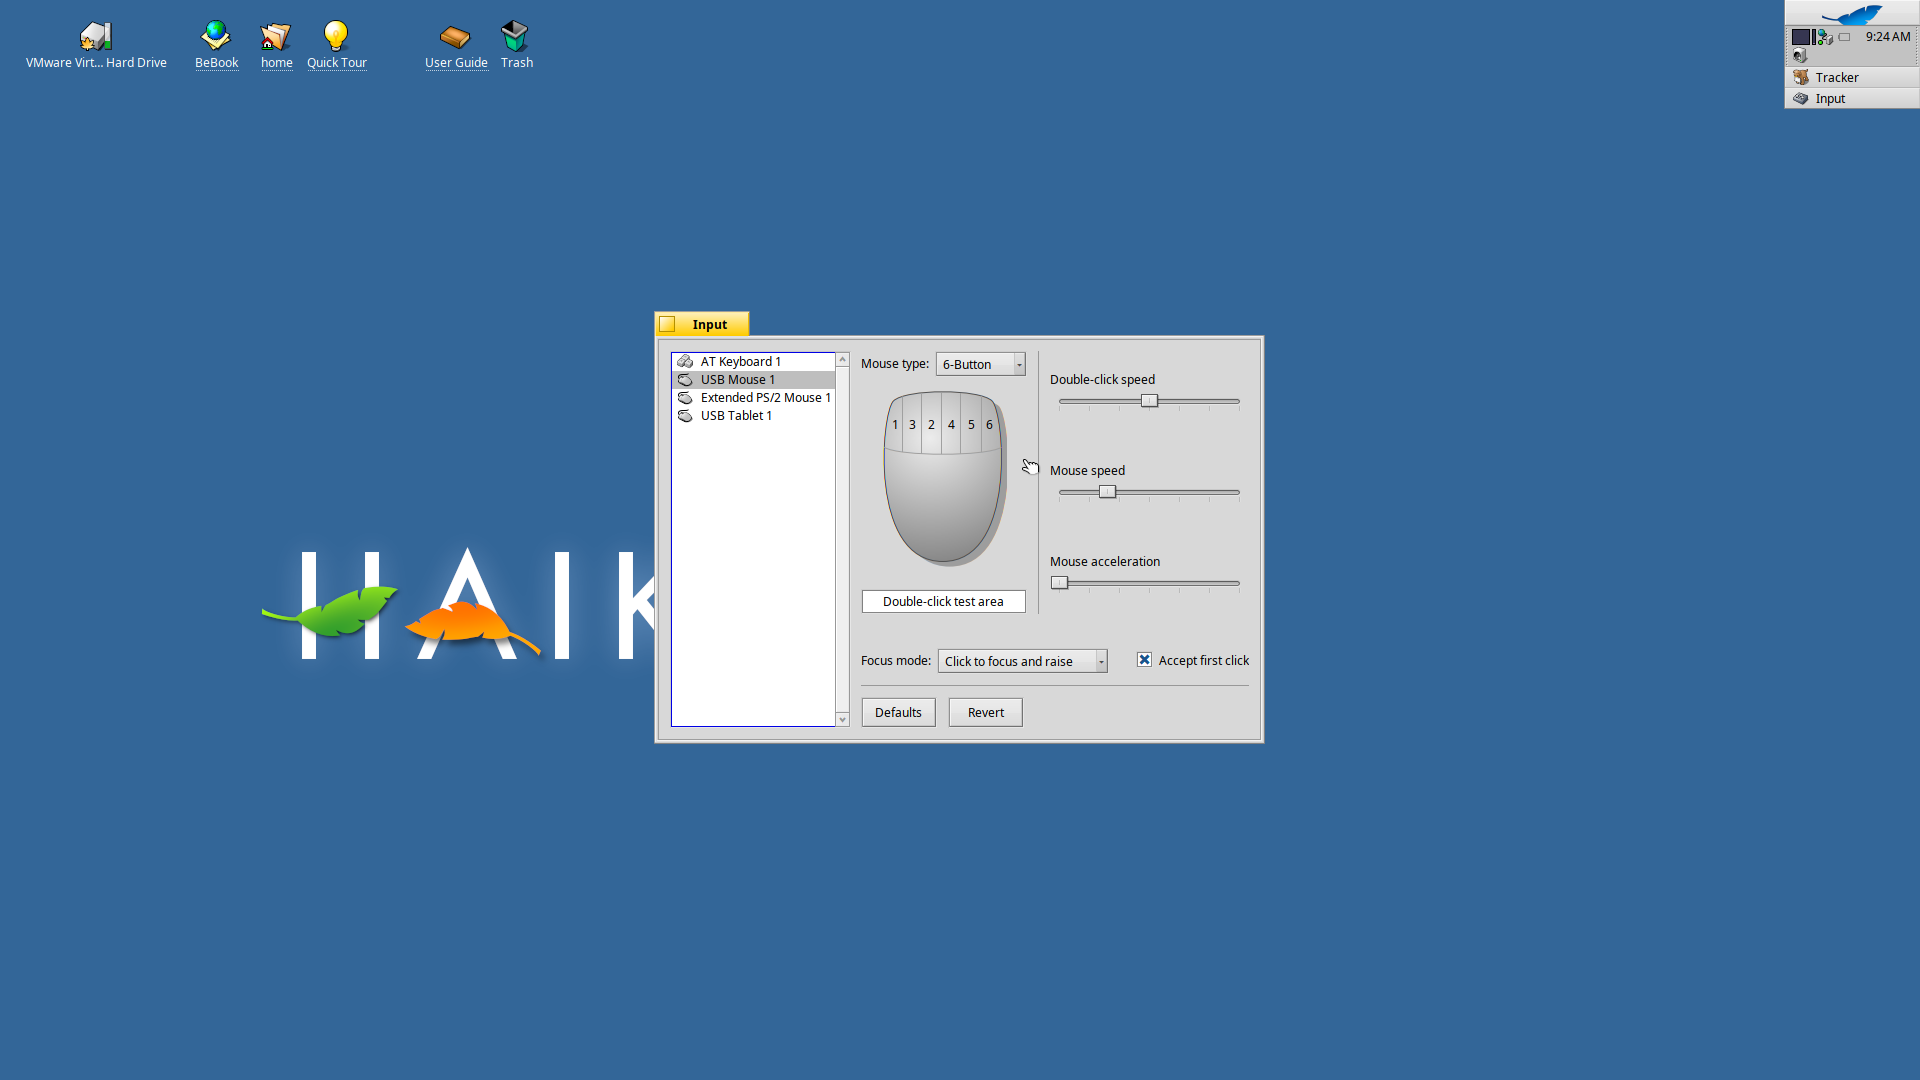Image resolution: width=1920 pixels, height=1080 pixels.
Task: Close the Input window via its title square
Action: [667, 324]
